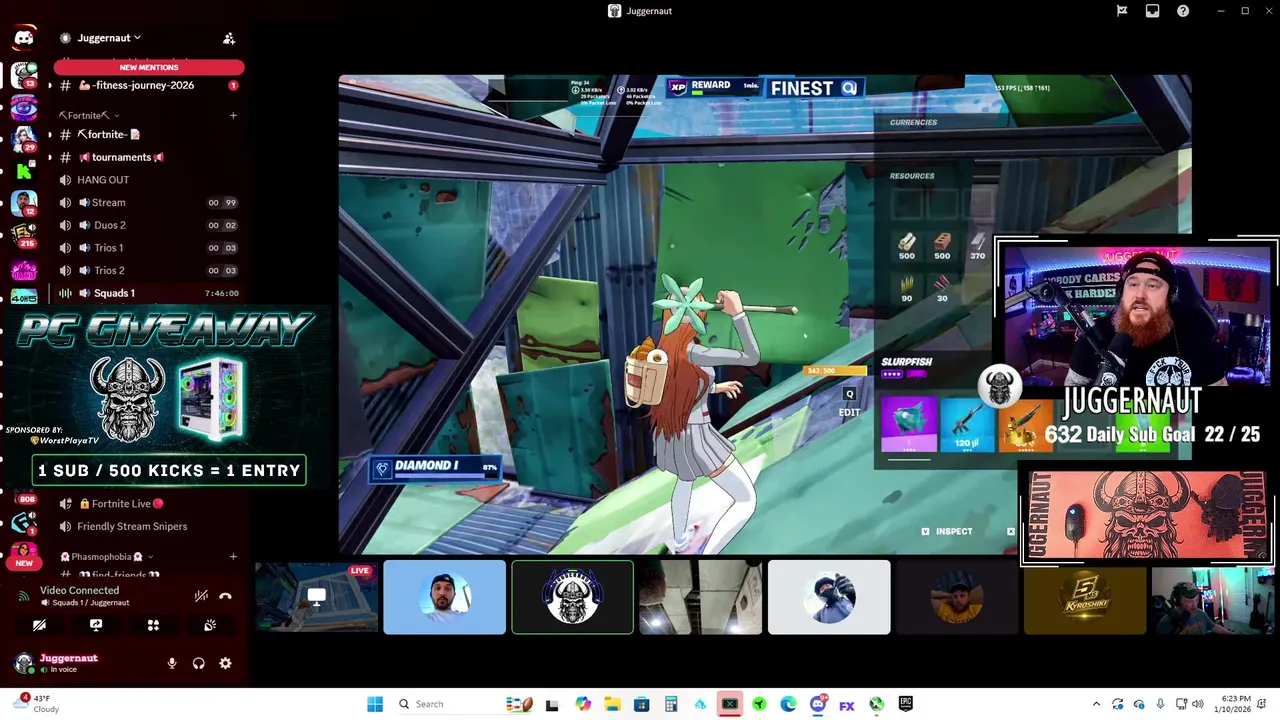Join the HANG OUT voice channel
This screenshot has height=720, width=1280.
148,180
